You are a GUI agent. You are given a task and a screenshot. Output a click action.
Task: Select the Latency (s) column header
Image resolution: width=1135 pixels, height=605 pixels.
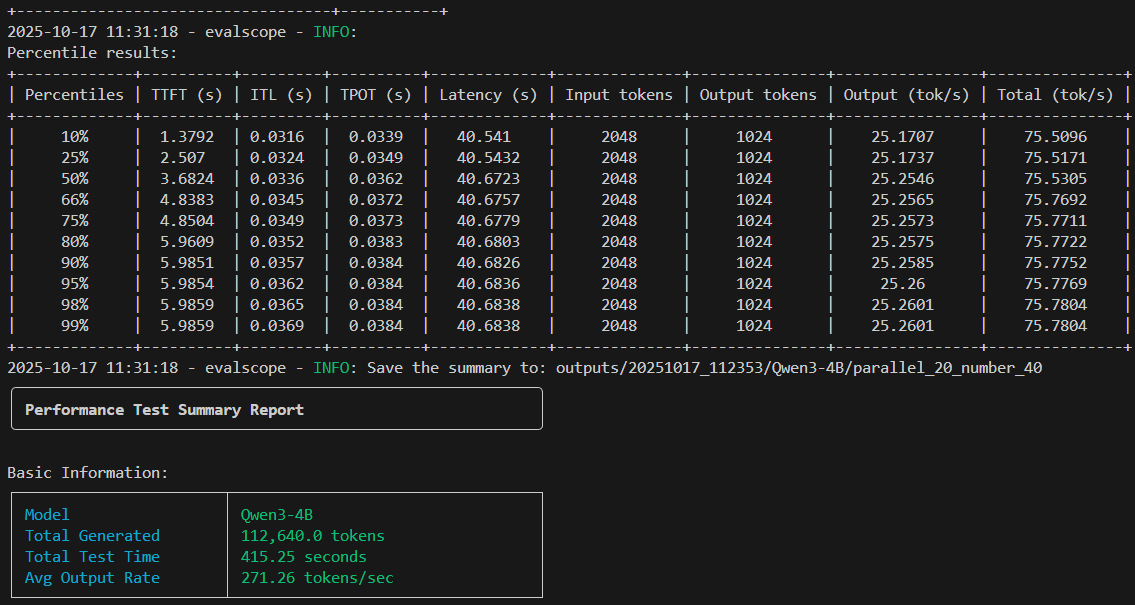point(489,95)
